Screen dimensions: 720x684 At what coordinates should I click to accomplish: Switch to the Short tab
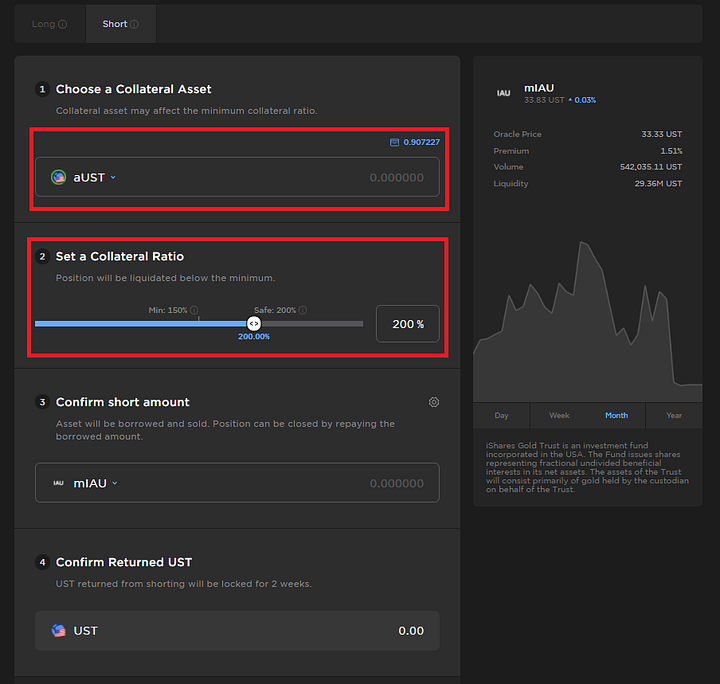click(x=121, y=24)
